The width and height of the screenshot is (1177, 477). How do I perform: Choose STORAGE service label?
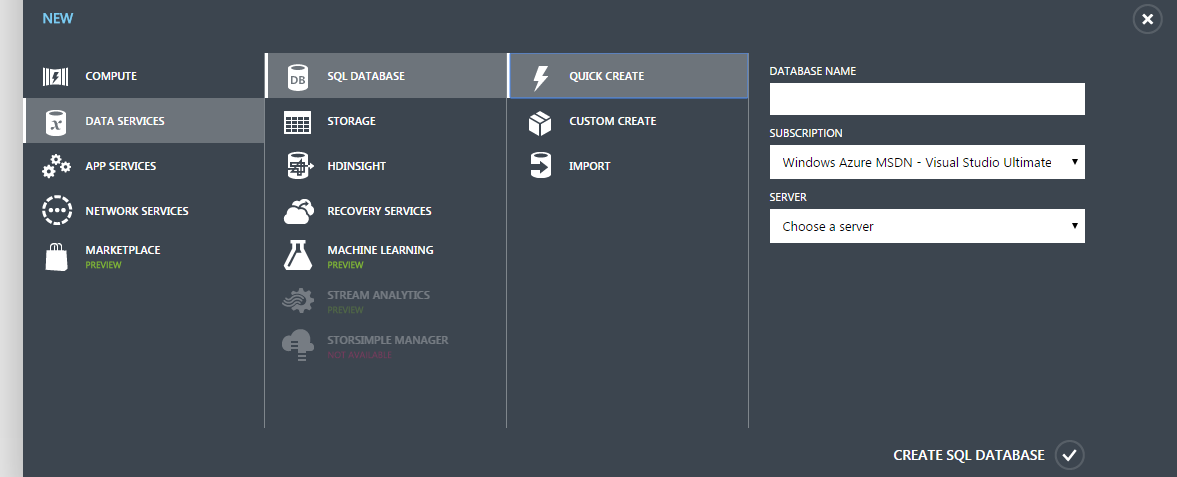(351, 122)
